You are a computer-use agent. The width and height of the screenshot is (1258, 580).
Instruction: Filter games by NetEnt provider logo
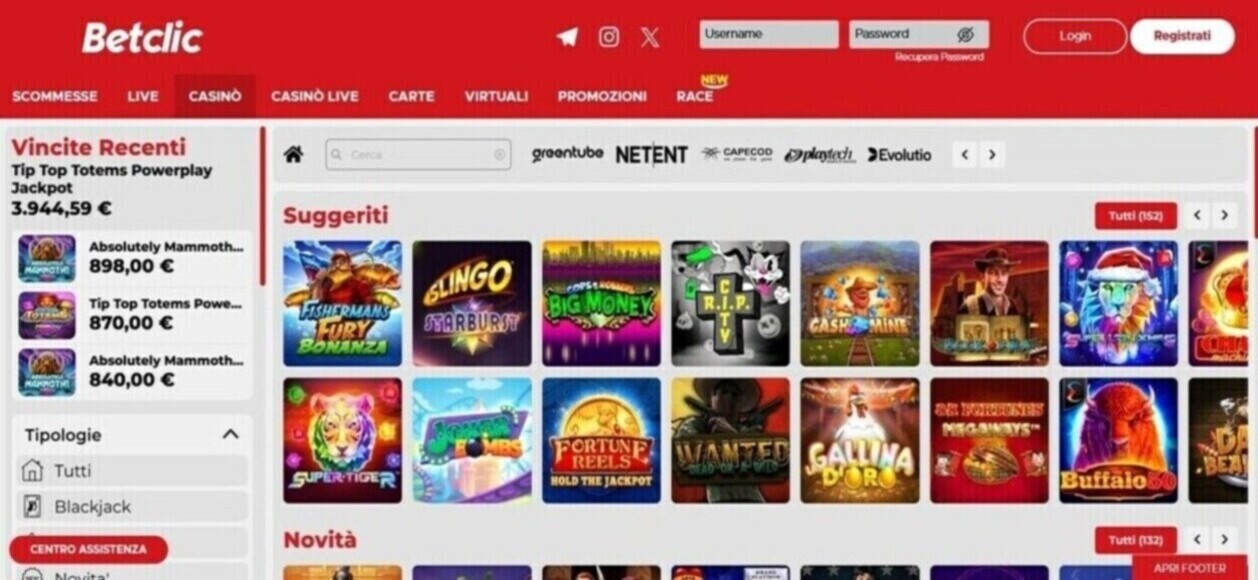tap(651, 154)
